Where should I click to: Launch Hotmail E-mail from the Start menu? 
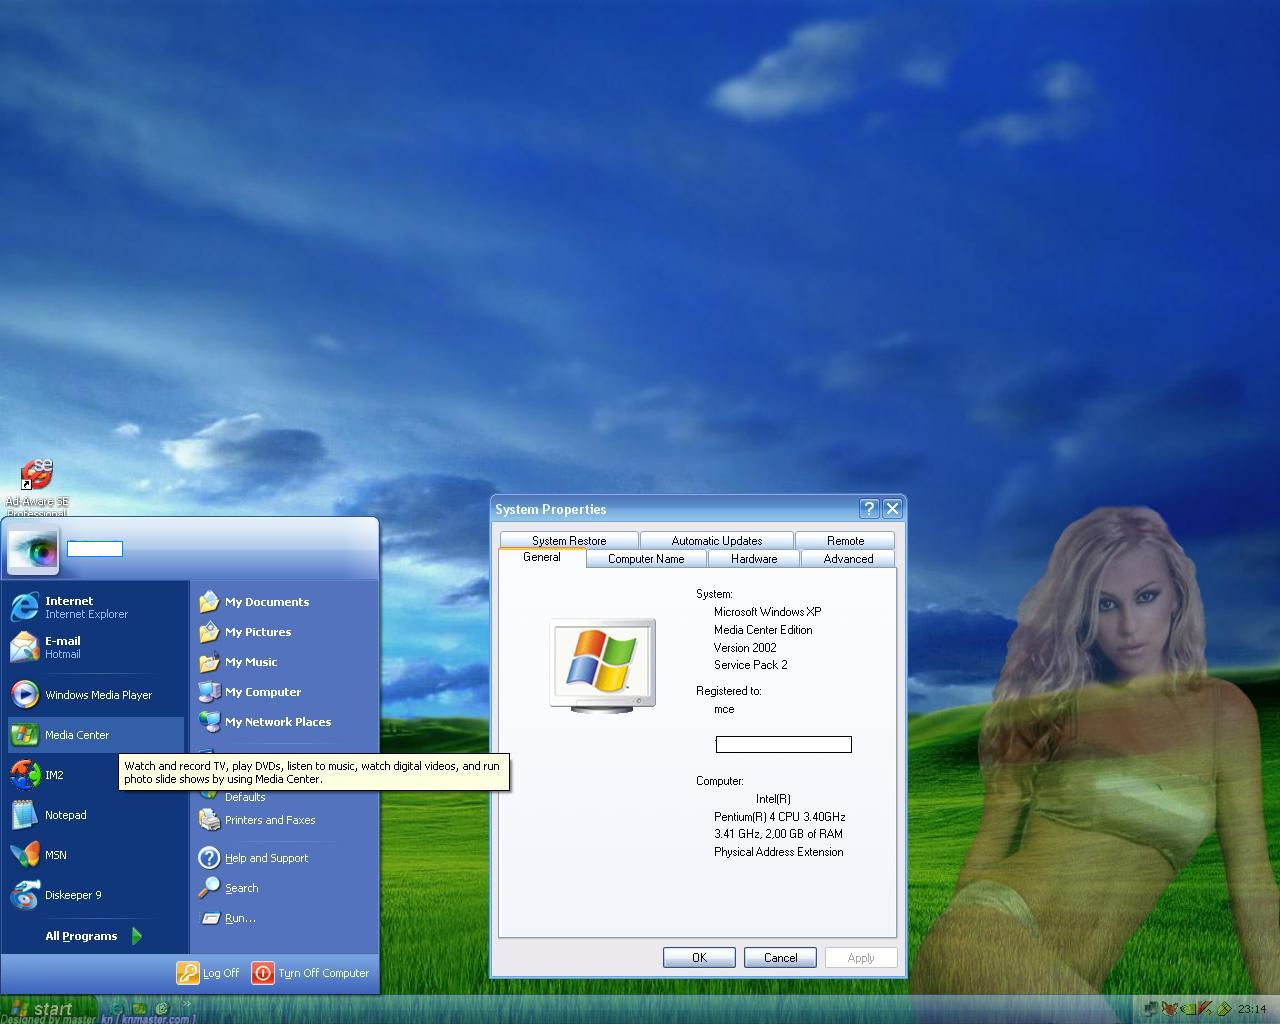[95, 647]
